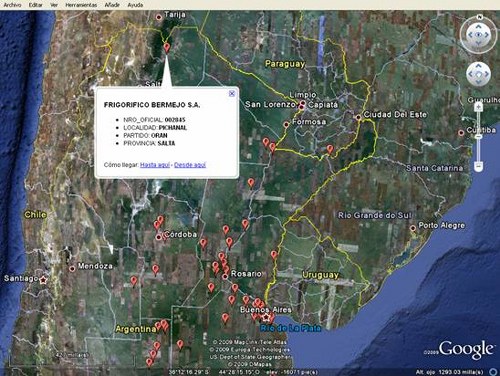Close the Frigorifico Bermejo info balloon

(x=232, y=94)
